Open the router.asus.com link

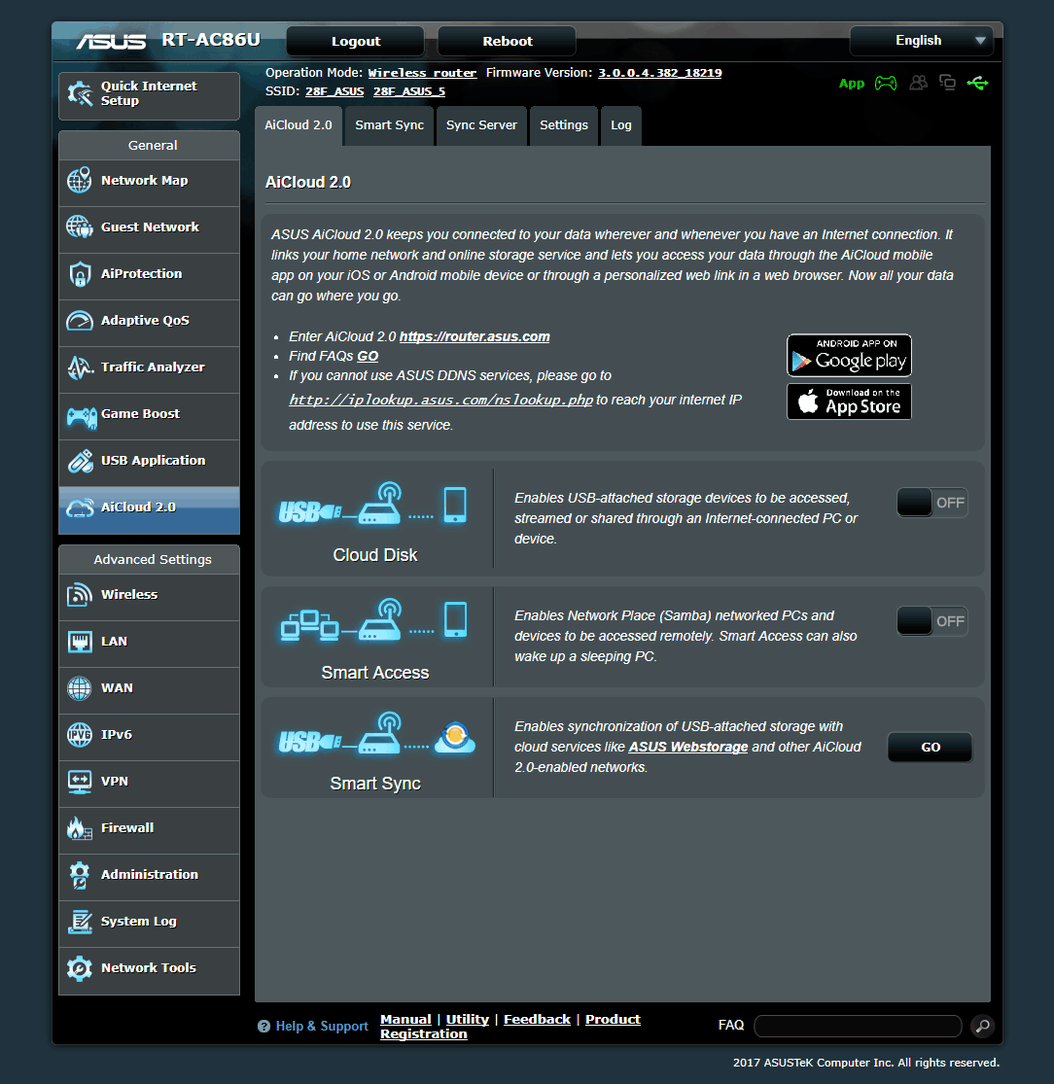(x=475, y=337)
